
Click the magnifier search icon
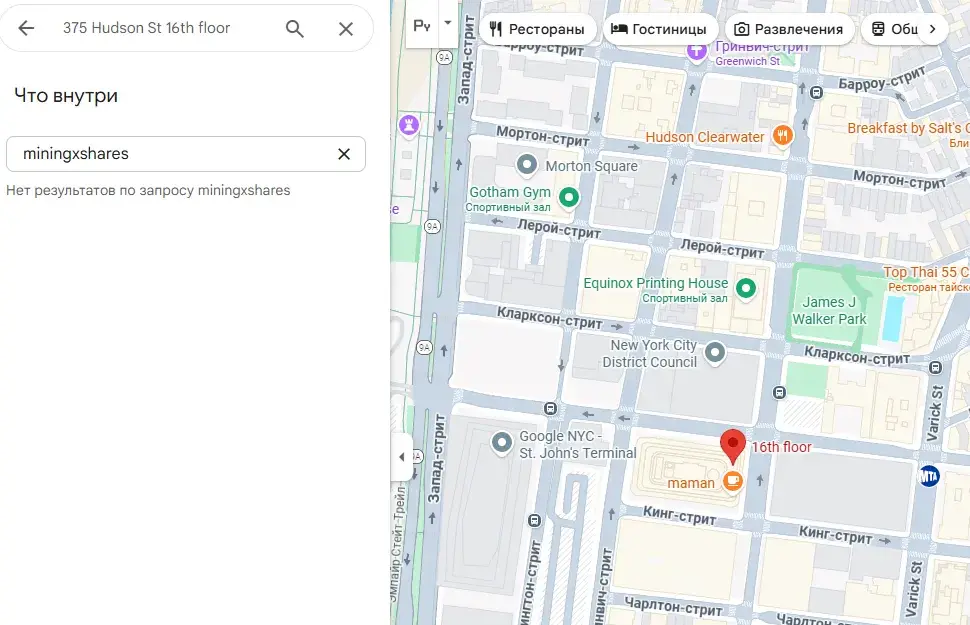click(294, 28)
